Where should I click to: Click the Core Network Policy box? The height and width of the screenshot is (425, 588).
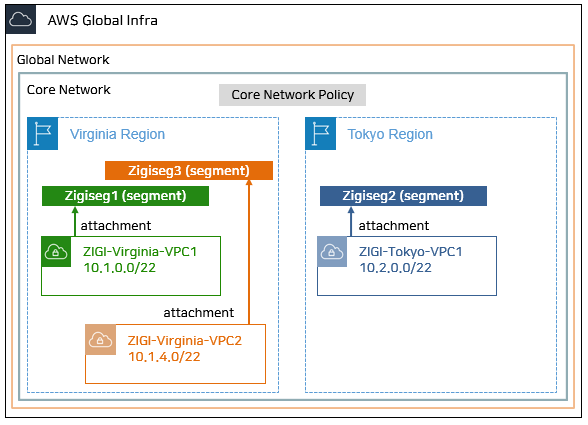coord(292,95)
